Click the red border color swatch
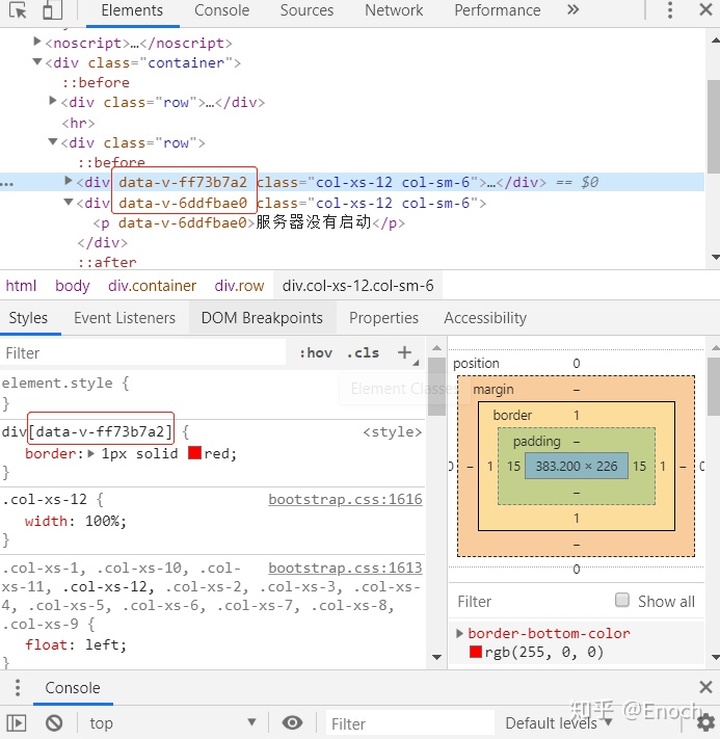The height and width of the screenshot is (739, 720). (195, 453)
